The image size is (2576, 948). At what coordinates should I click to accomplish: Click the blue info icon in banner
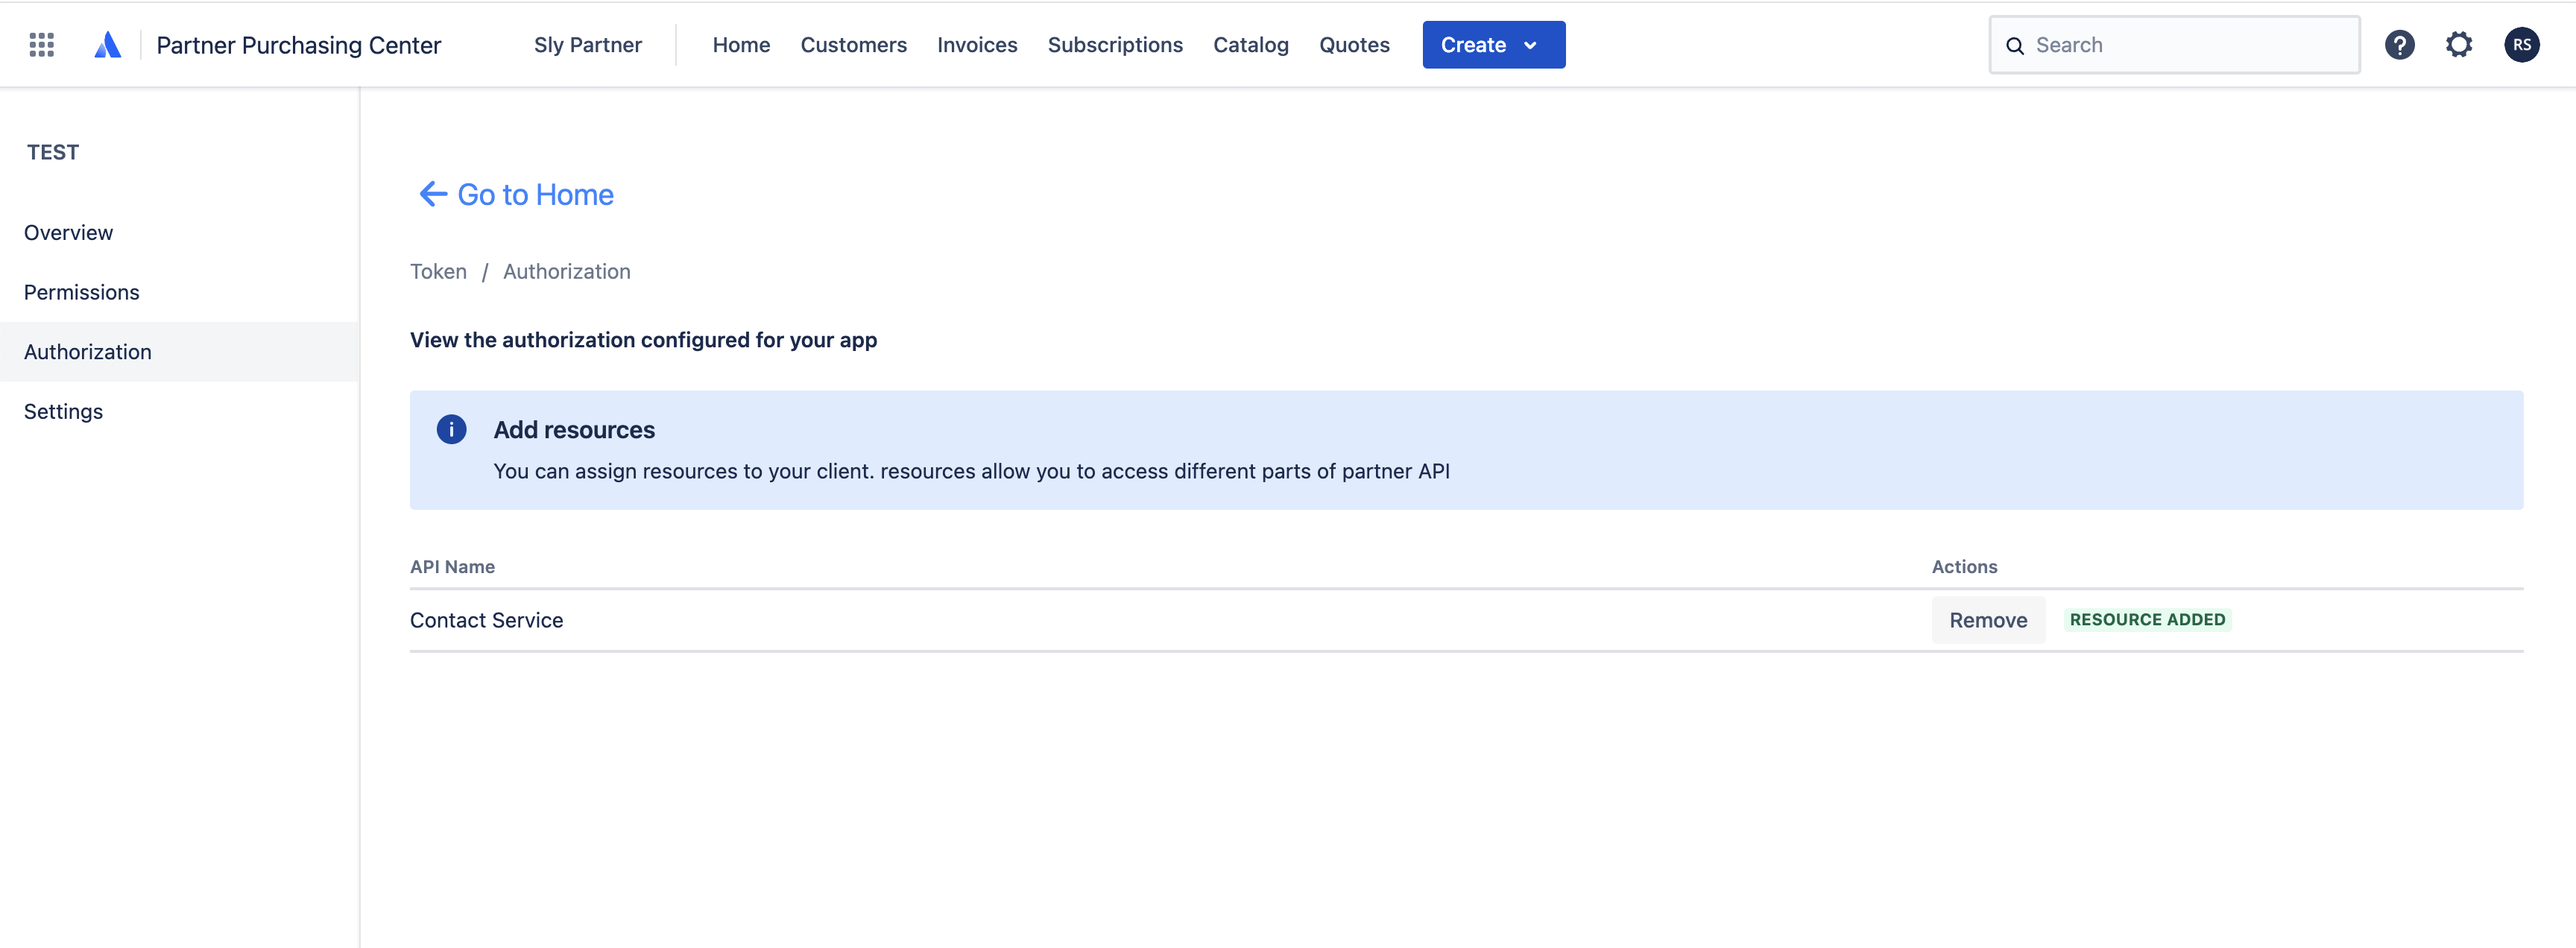coord(451,430)
